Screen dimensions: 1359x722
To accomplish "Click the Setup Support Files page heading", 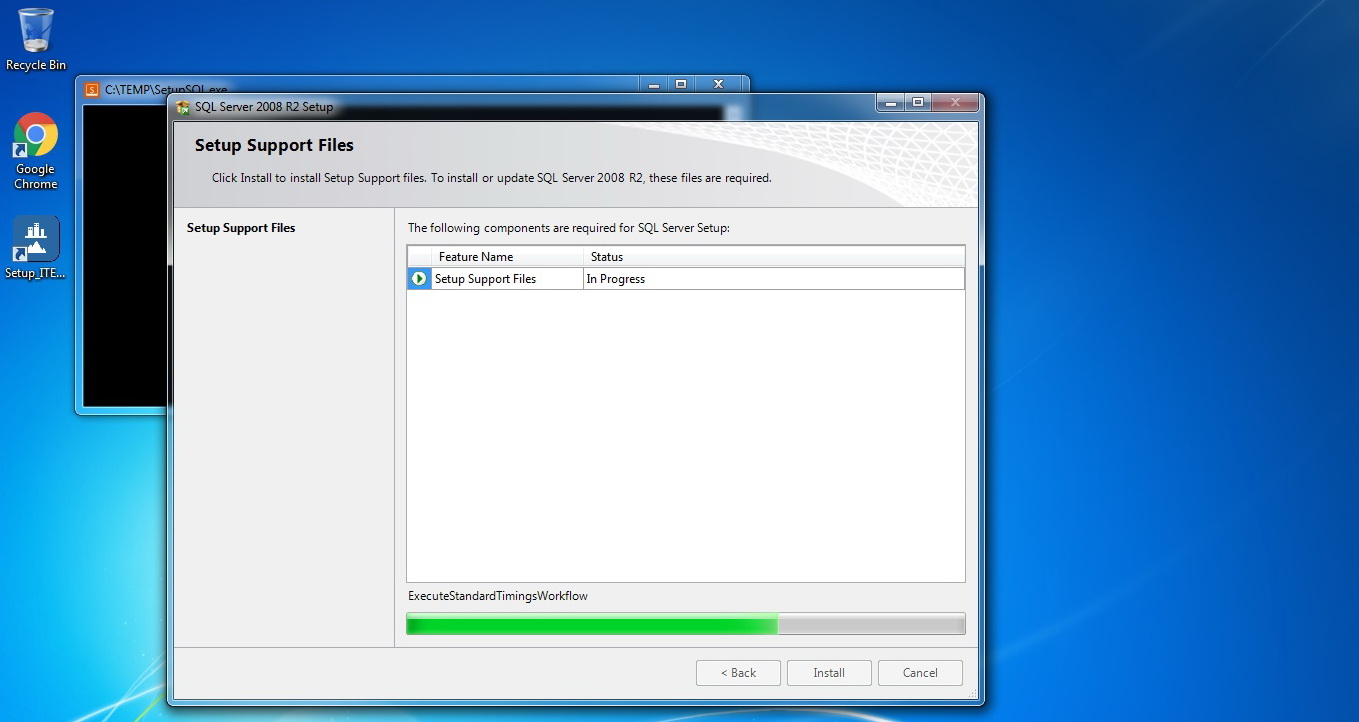I will point(274,145).
